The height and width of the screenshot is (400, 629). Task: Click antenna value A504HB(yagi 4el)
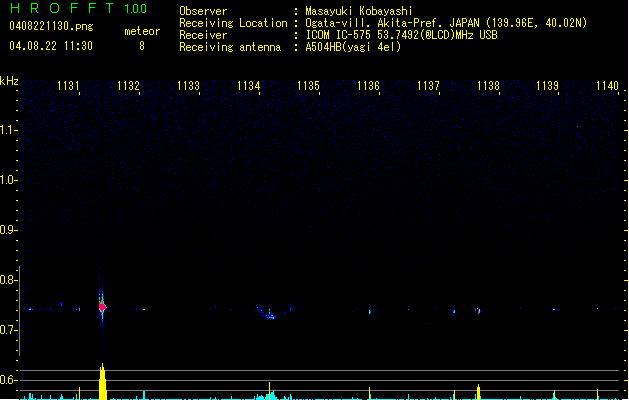point(353,47)
